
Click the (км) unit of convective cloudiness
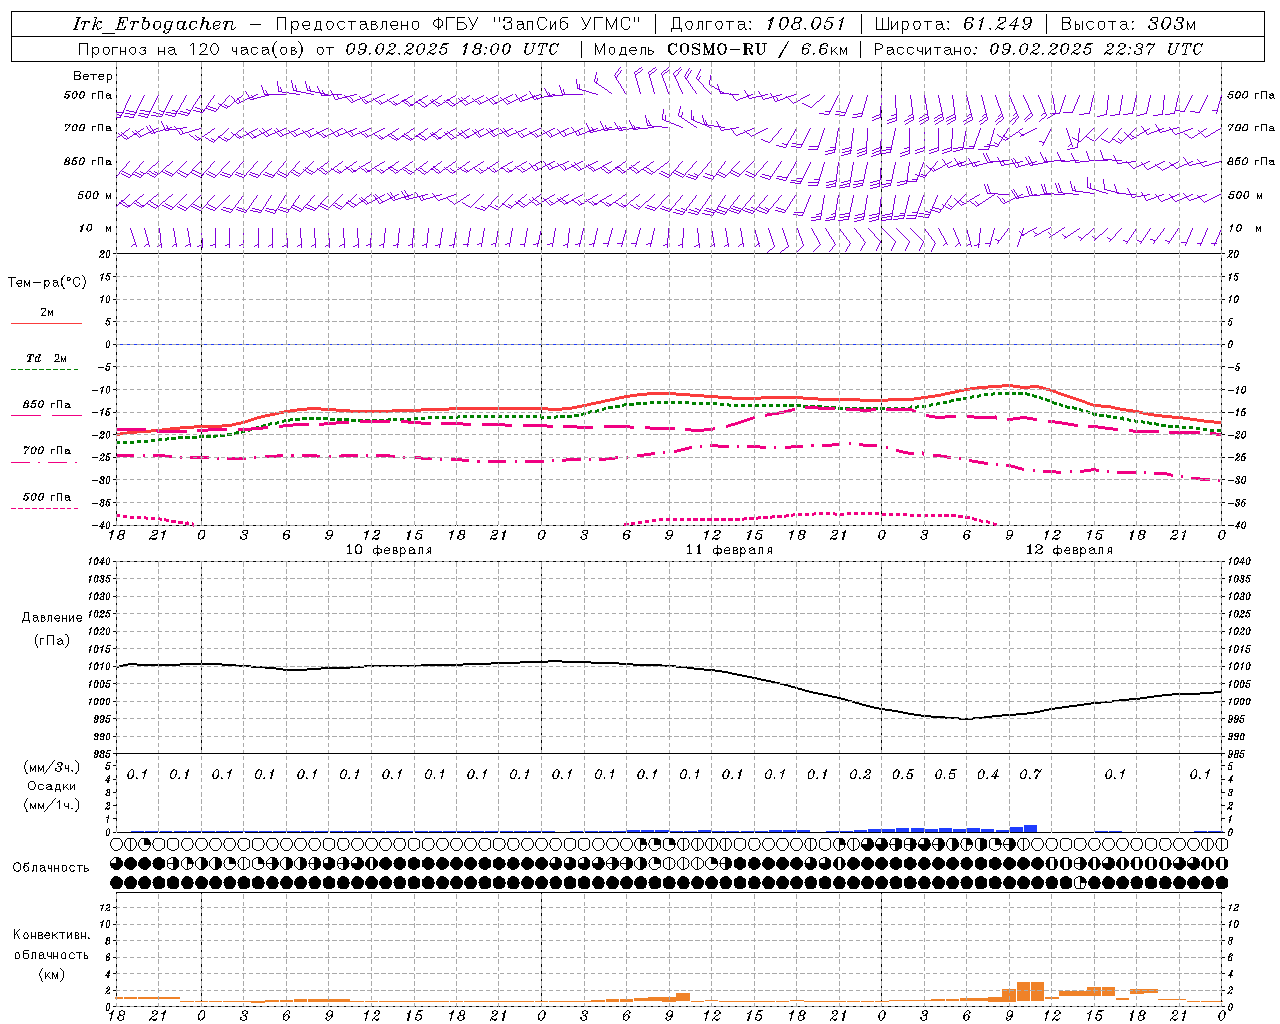pos(52,974)
